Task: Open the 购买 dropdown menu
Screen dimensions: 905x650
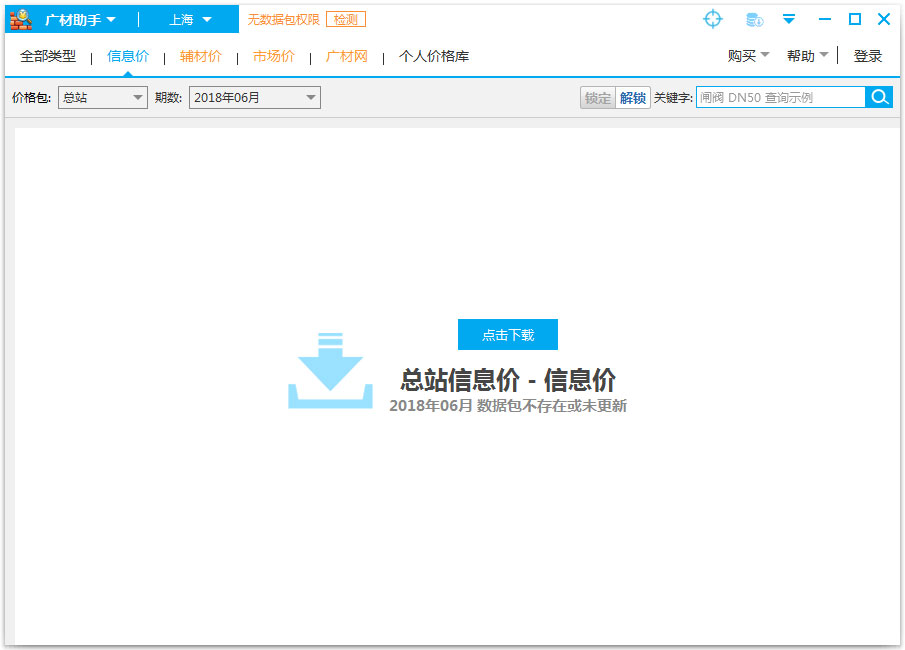Action: [748, 56]
